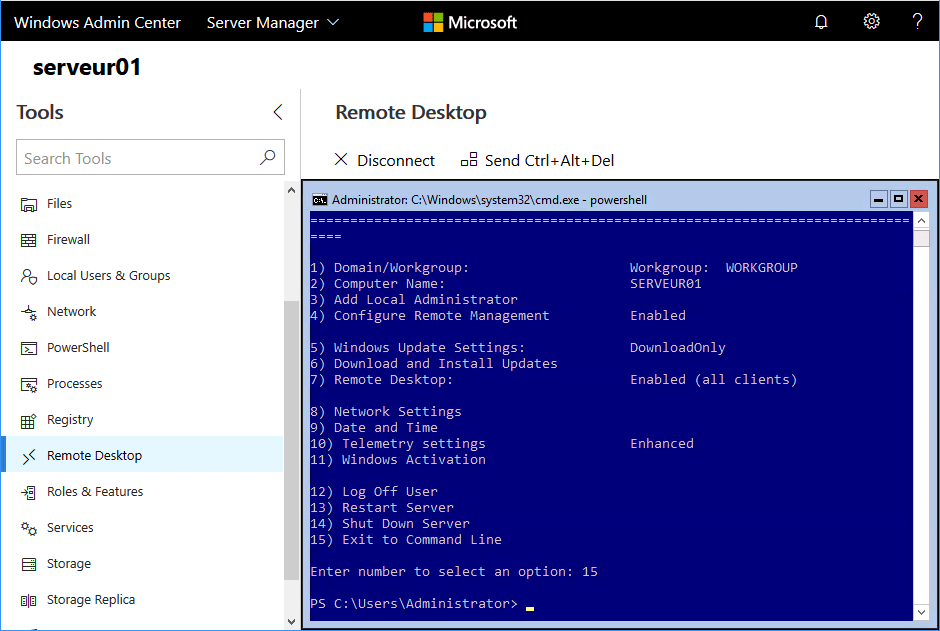
Task: Expand the Server Manager dropdown
Action: tap(273, 22)
